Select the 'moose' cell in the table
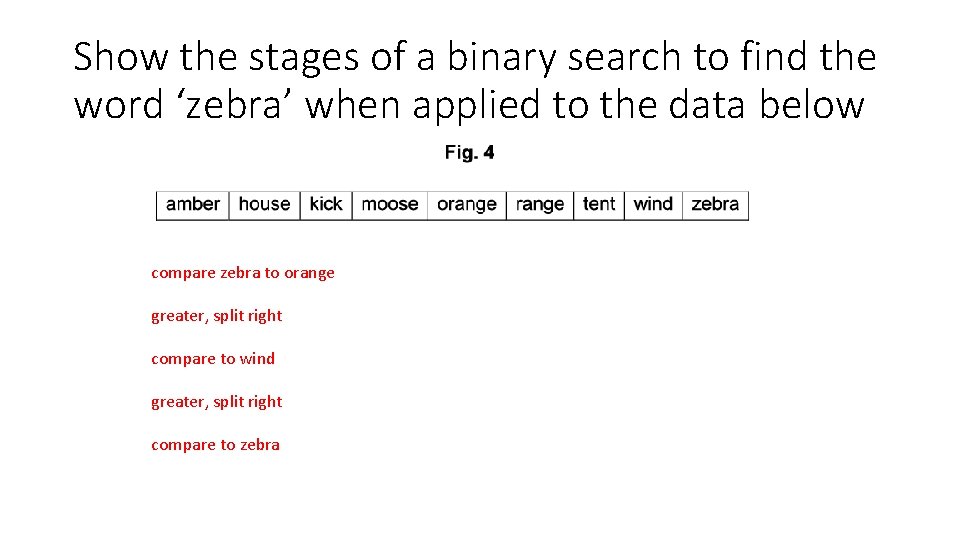 (389, 204)
